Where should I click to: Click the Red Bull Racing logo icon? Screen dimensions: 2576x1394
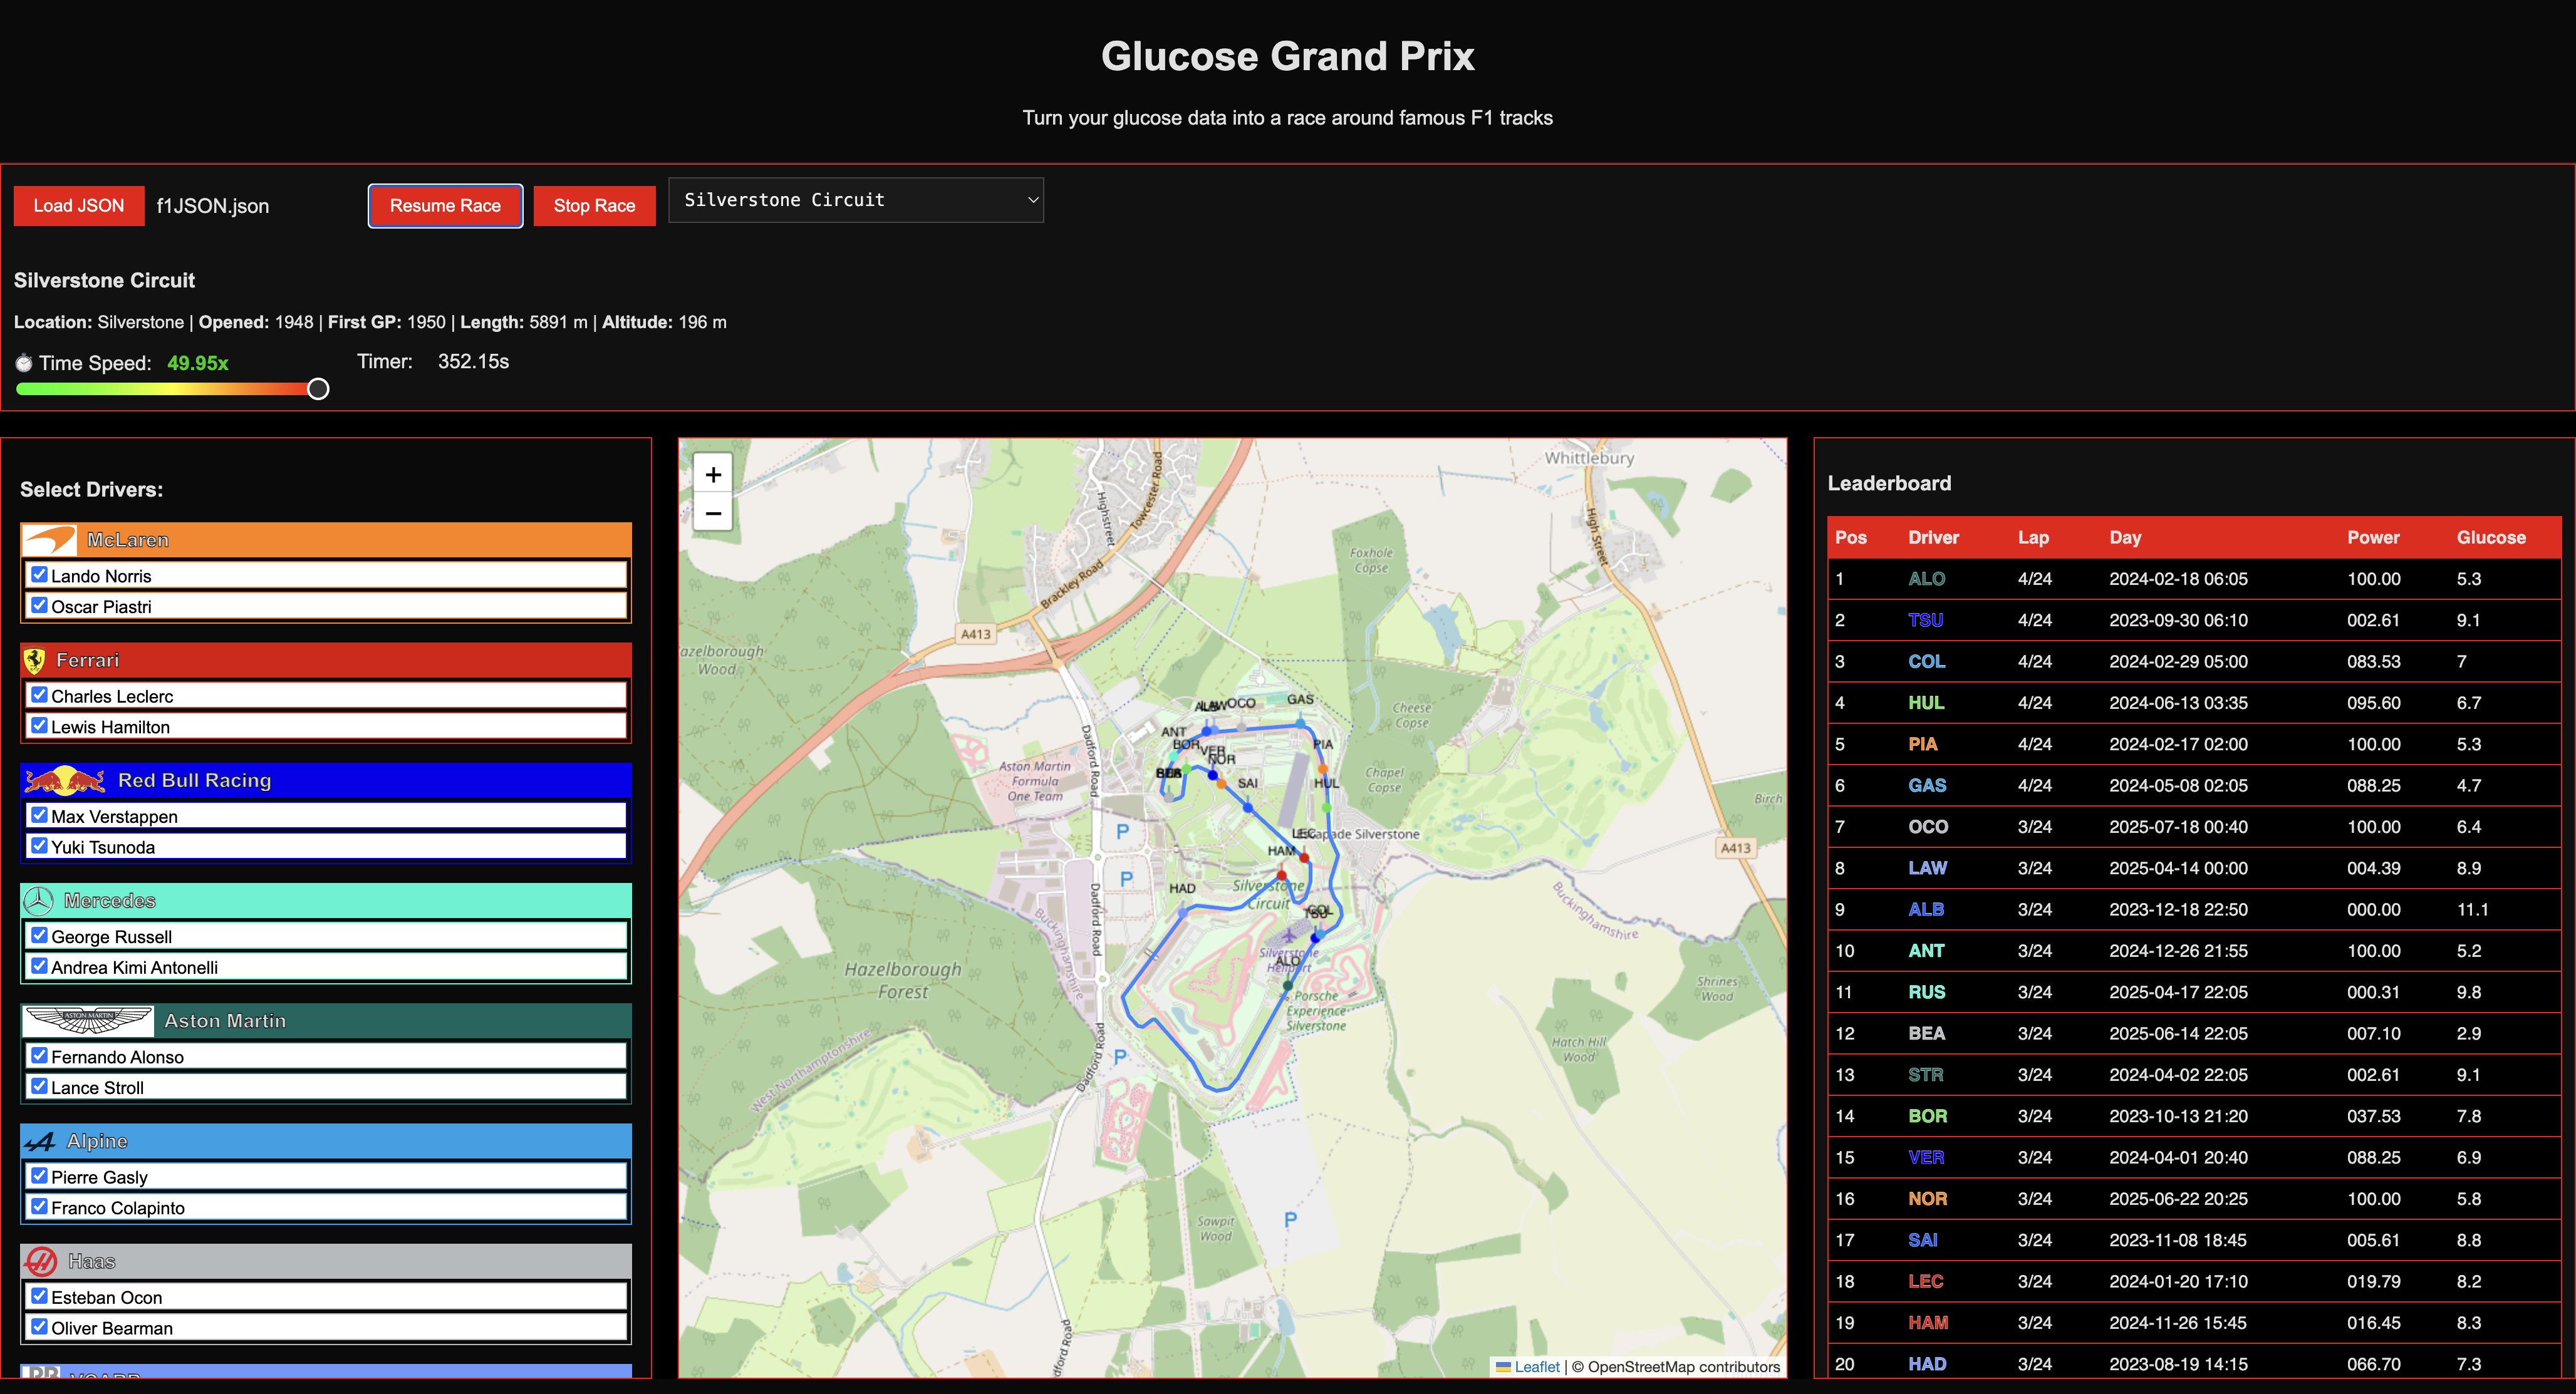coord(64,780)
